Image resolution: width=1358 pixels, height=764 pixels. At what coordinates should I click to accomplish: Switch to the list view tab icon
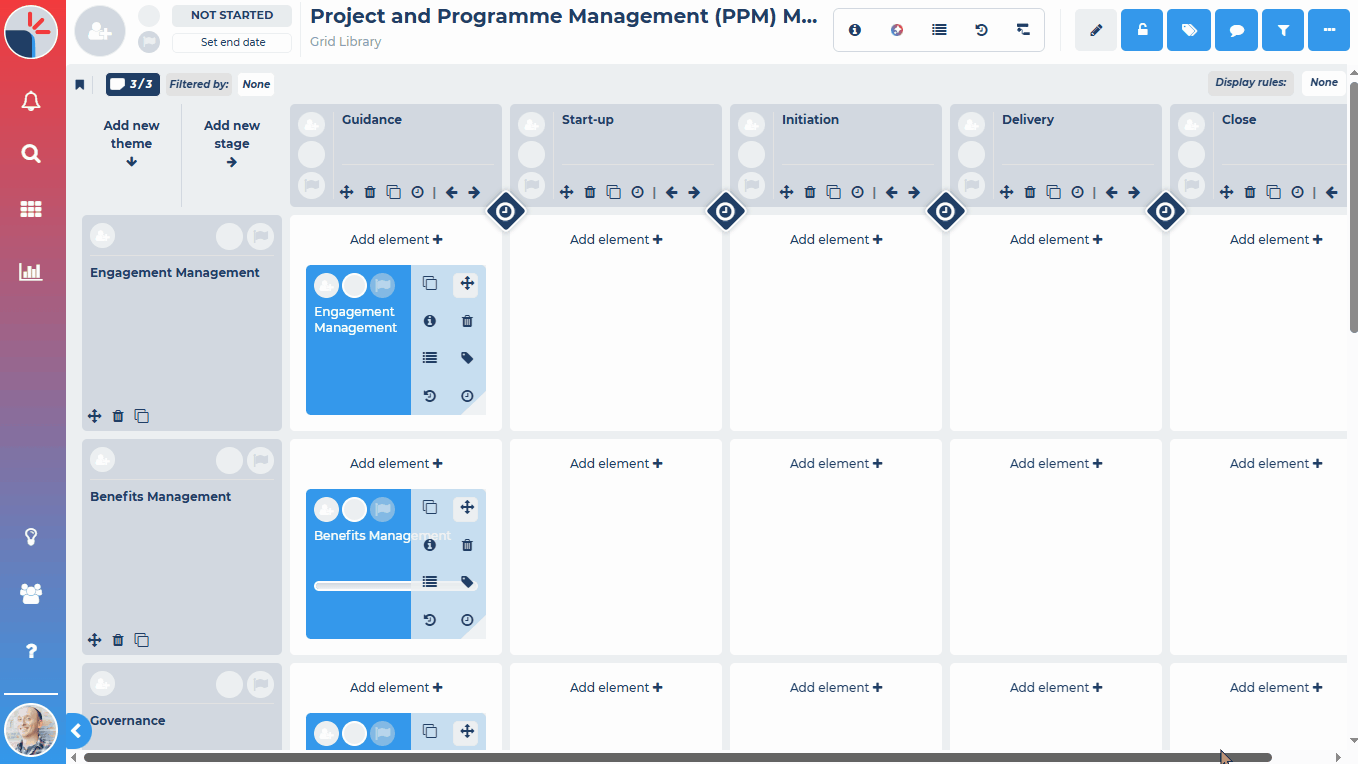click(x=939, y=30)
